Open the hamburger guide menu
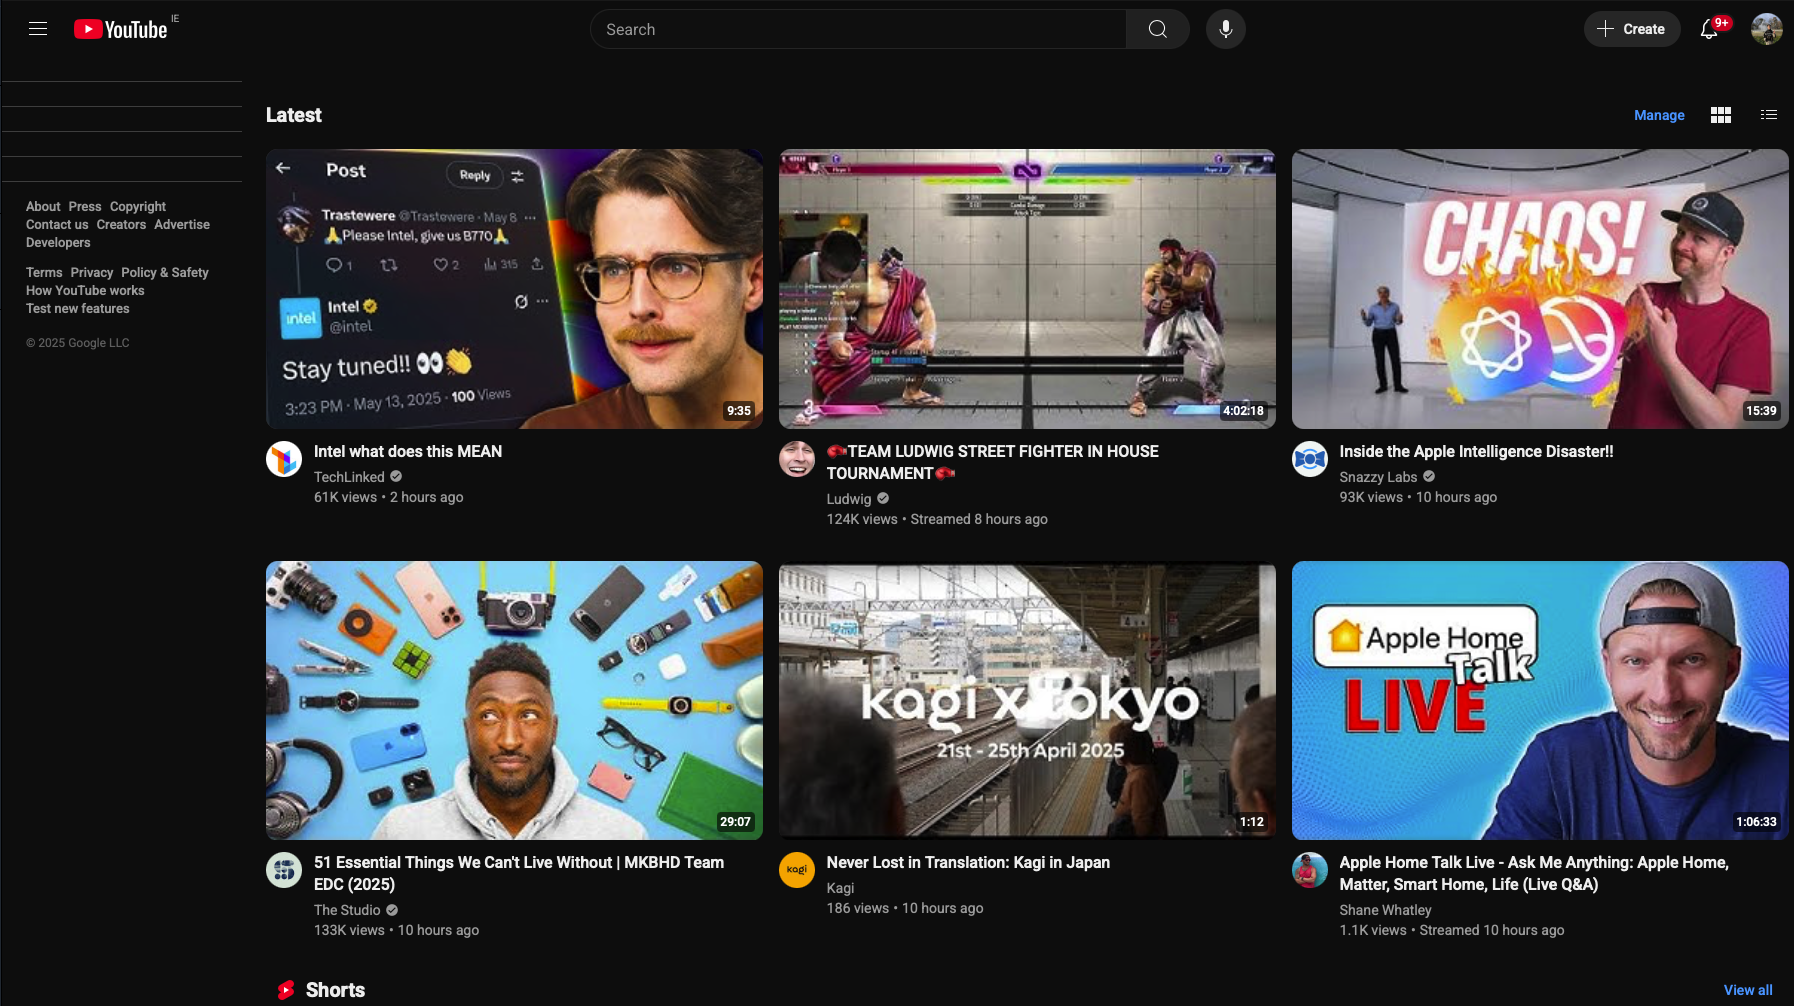 38,29
